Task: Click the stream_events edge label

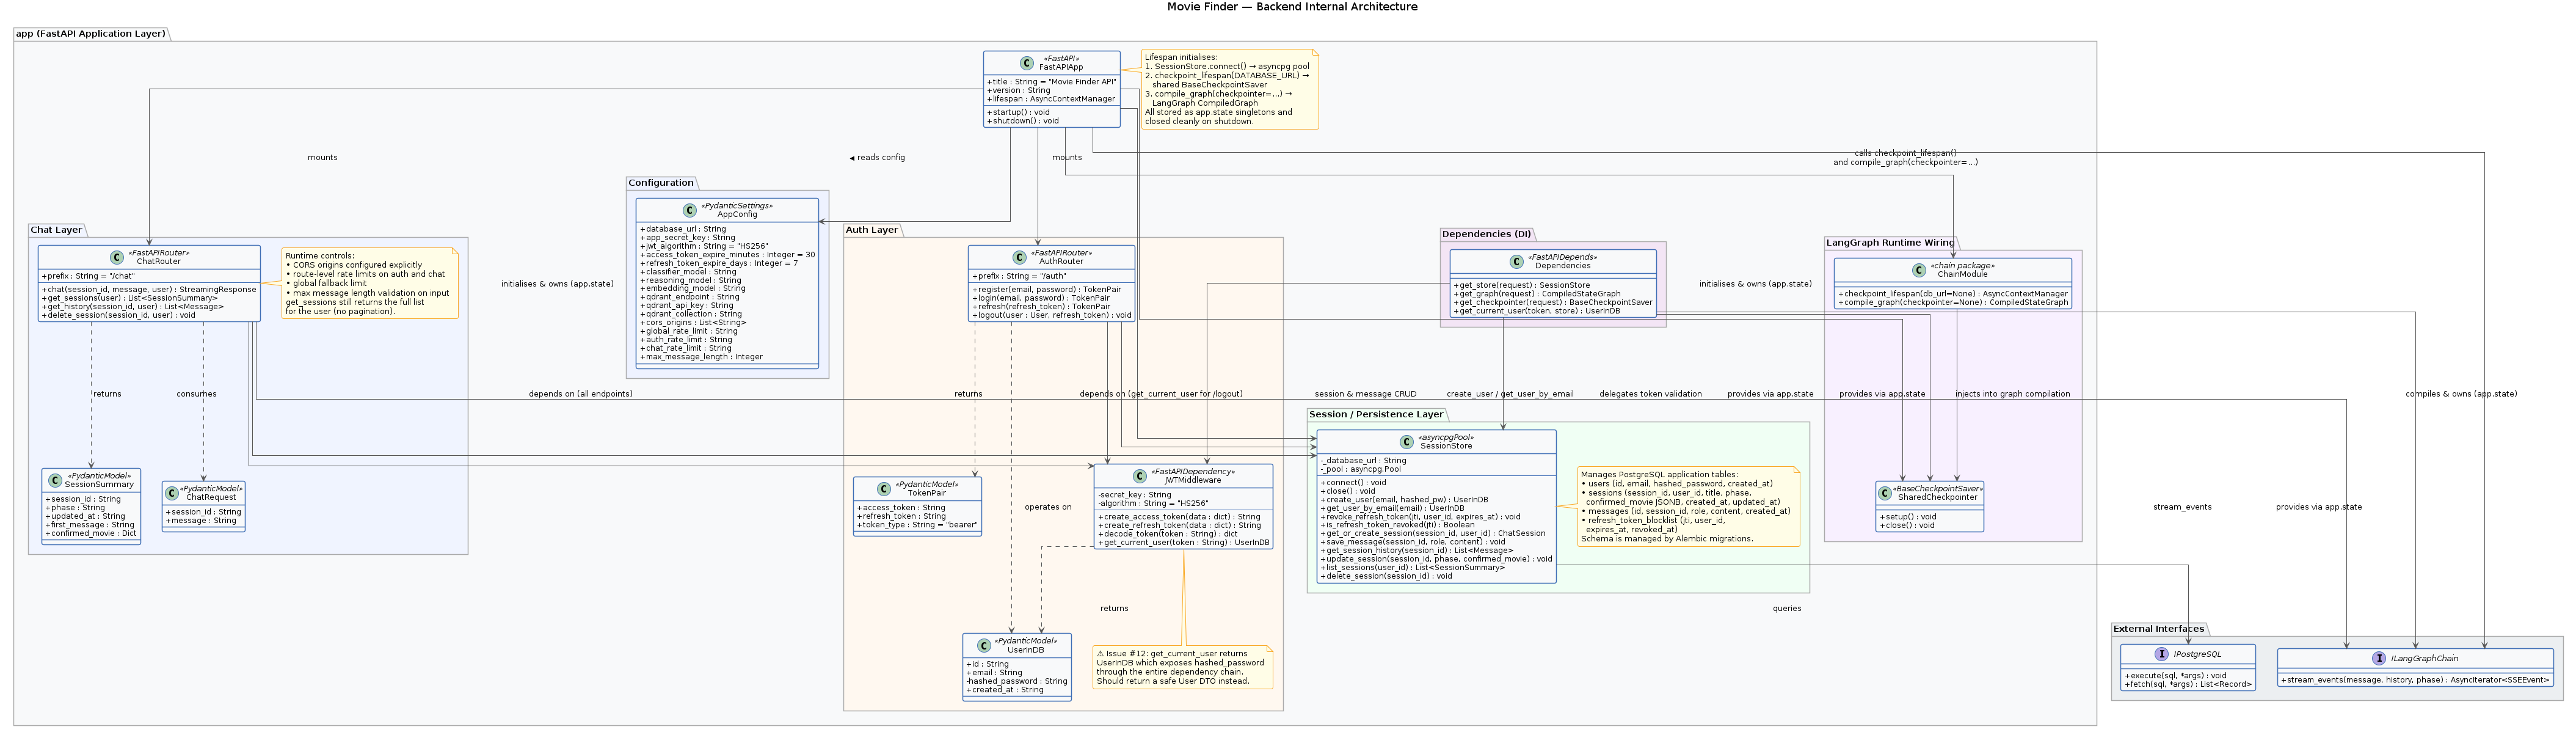Action: [x=2182, y=507]
